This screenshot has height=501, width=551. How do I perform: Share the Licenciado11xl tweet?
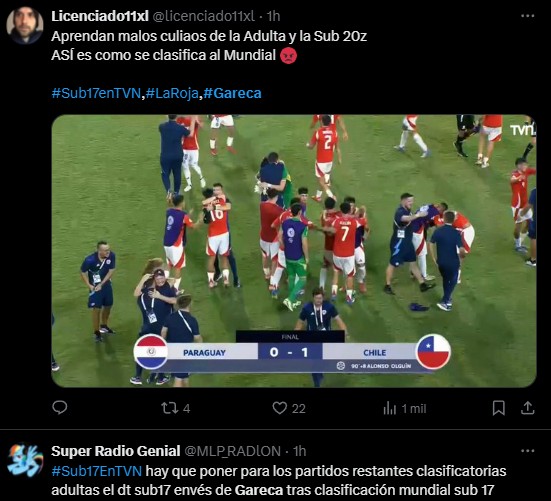coord(527,408)
